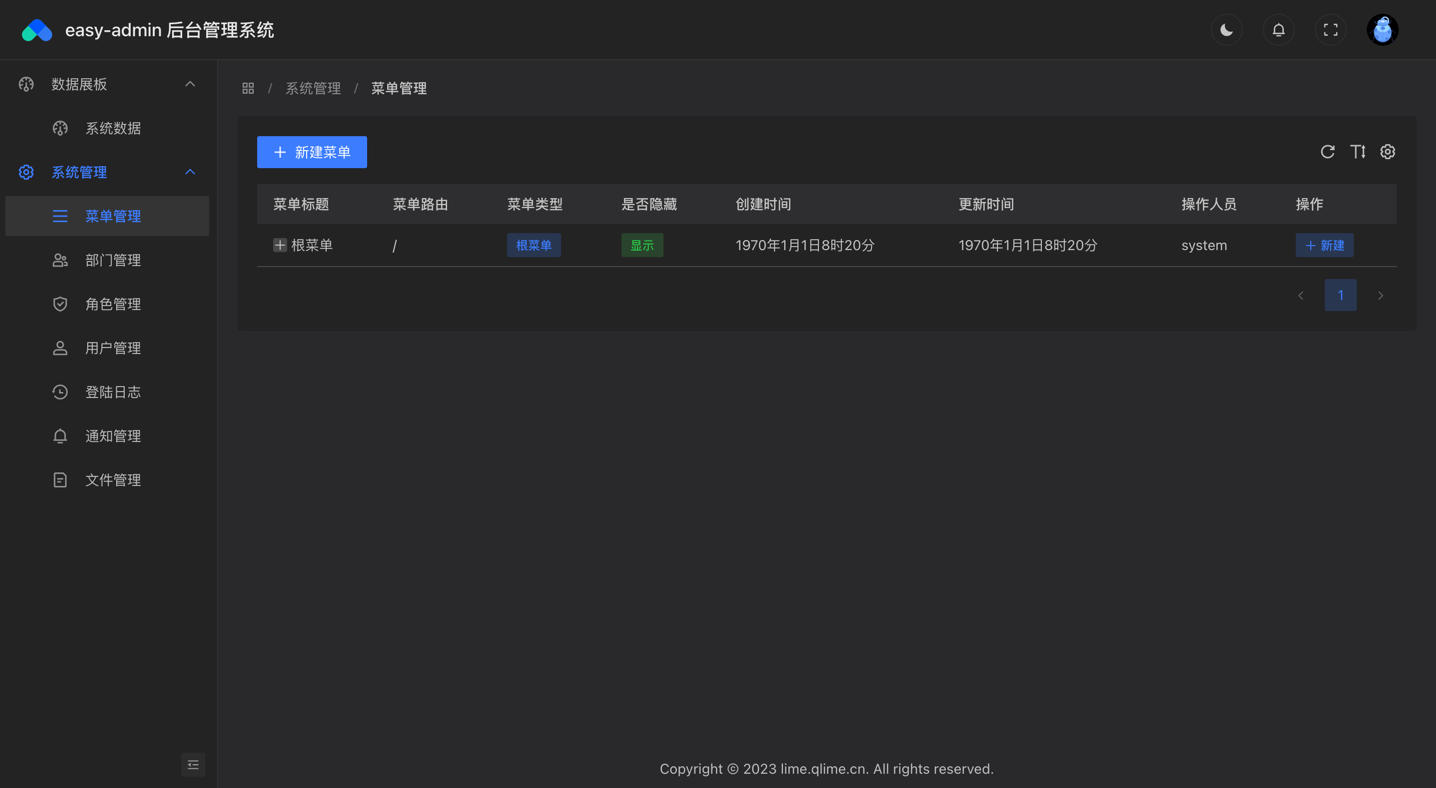Screen dimensions: 1436x788
Task: Enter fullscreen mode via header icon
Action: pyautogui.click(x=1330, y=30)
